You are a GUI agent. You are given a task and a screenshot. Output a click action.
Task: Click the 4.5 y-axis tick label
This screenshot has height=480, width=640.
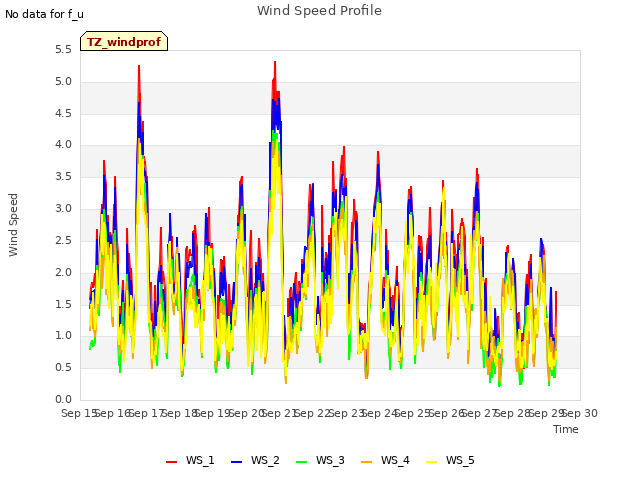[x=63, y=113]
